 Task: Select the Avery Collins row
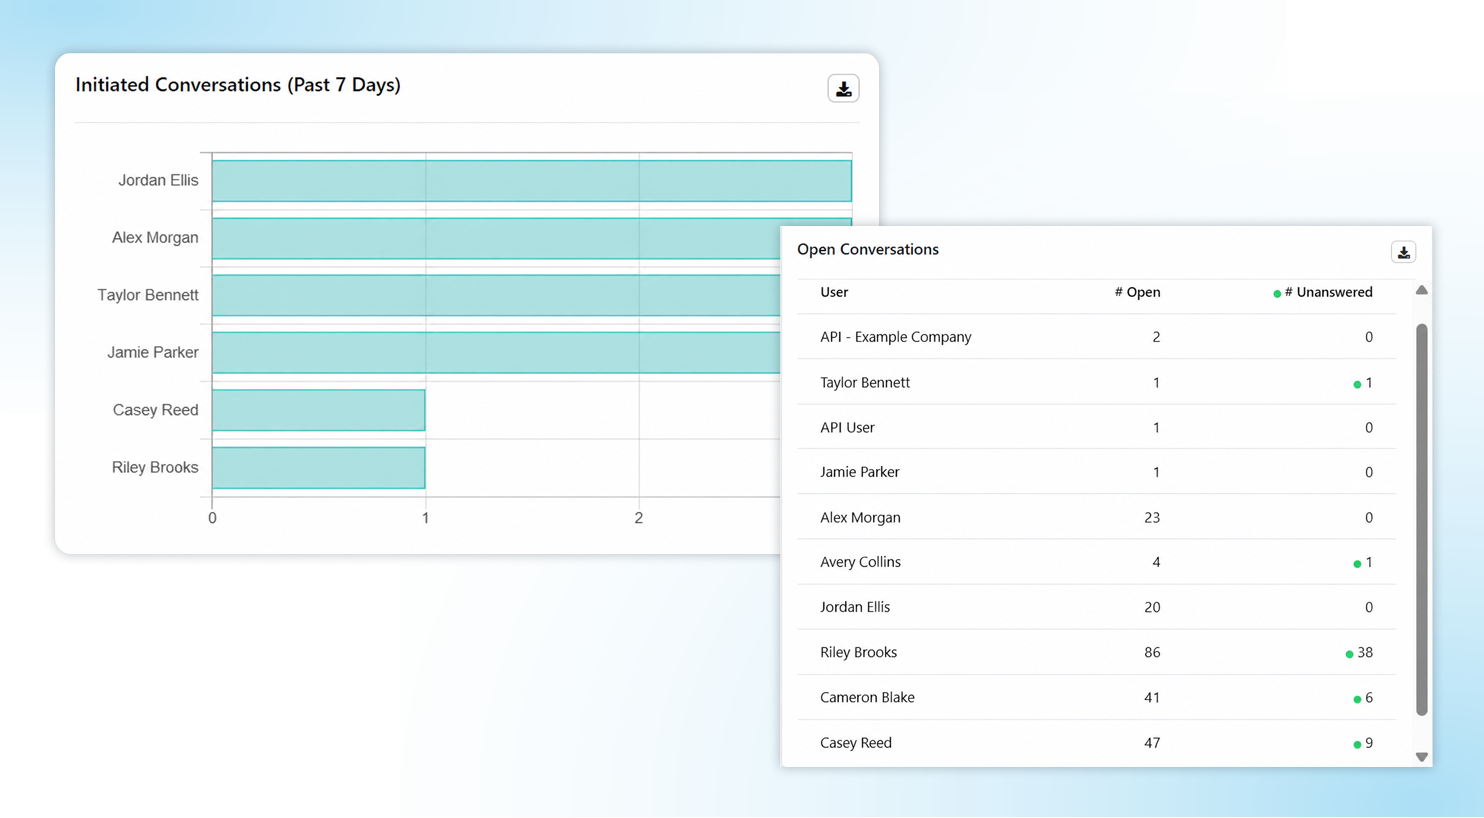tap(1096, 562)
